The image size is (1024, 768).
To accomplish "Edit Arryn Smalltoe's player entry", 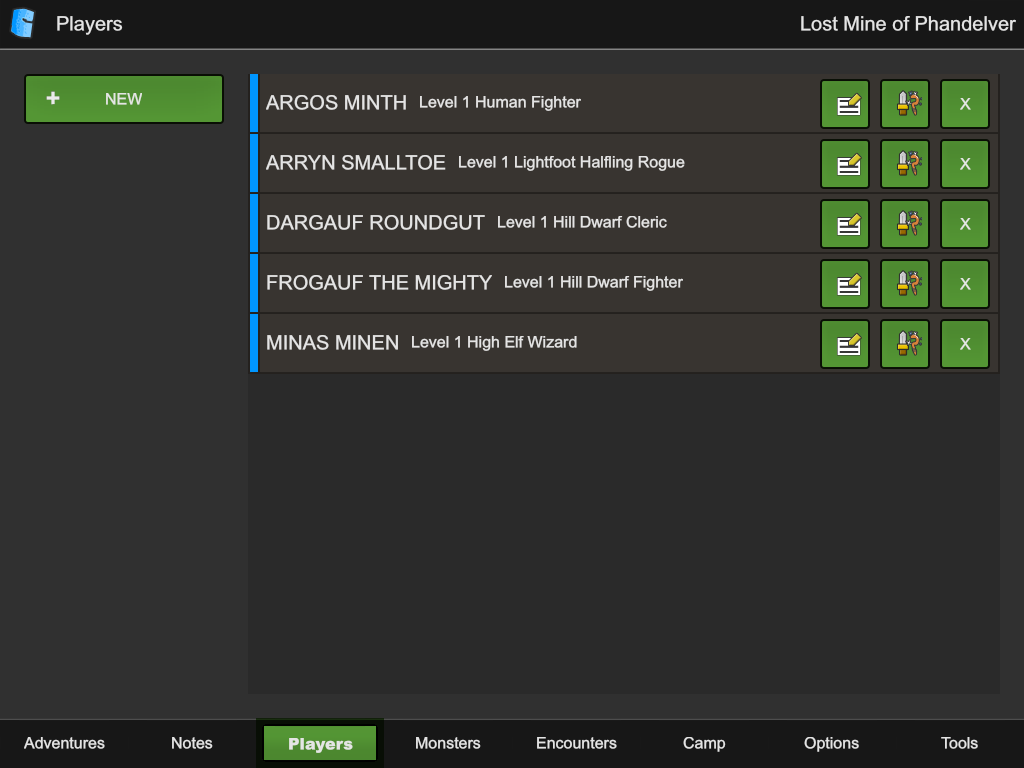I will (x=845, y=164).
